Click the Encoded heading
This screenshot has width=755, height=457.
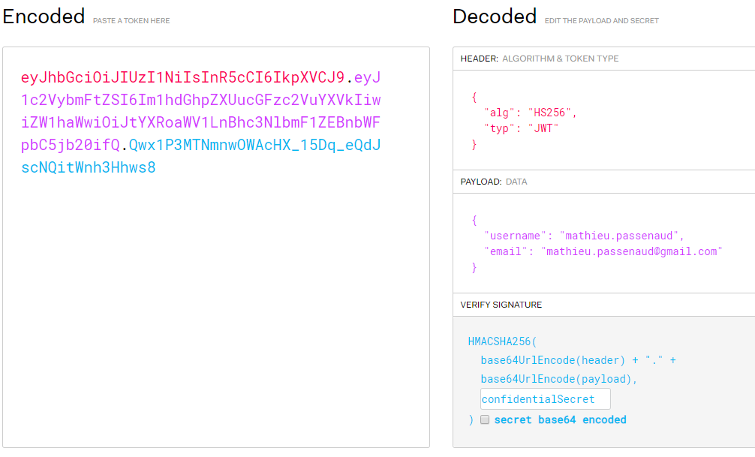point(44,16)
